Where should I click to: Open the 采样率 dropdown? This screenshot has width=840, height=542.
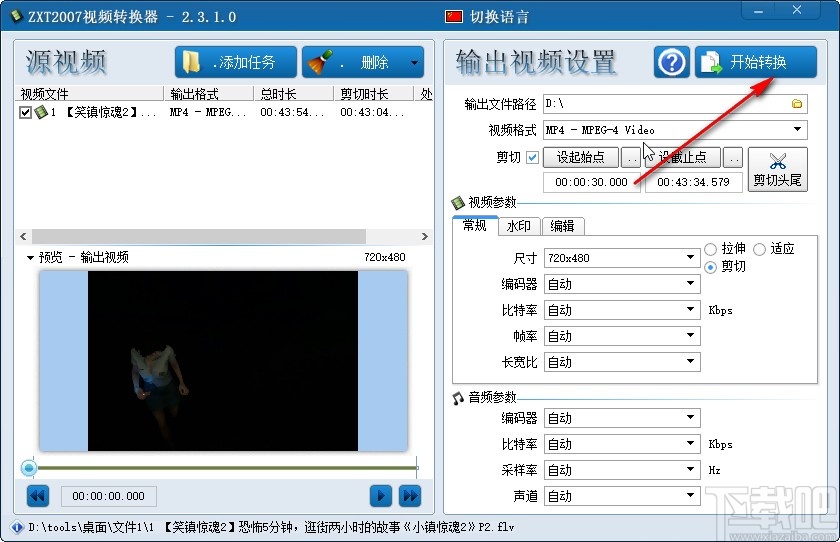622,470
